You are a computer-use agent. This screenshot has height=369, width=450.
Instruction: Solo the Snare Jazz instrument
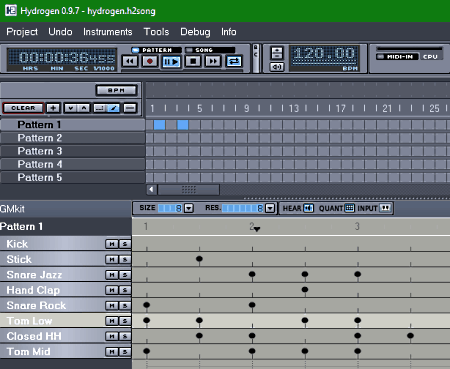click(x=125, y=275)
